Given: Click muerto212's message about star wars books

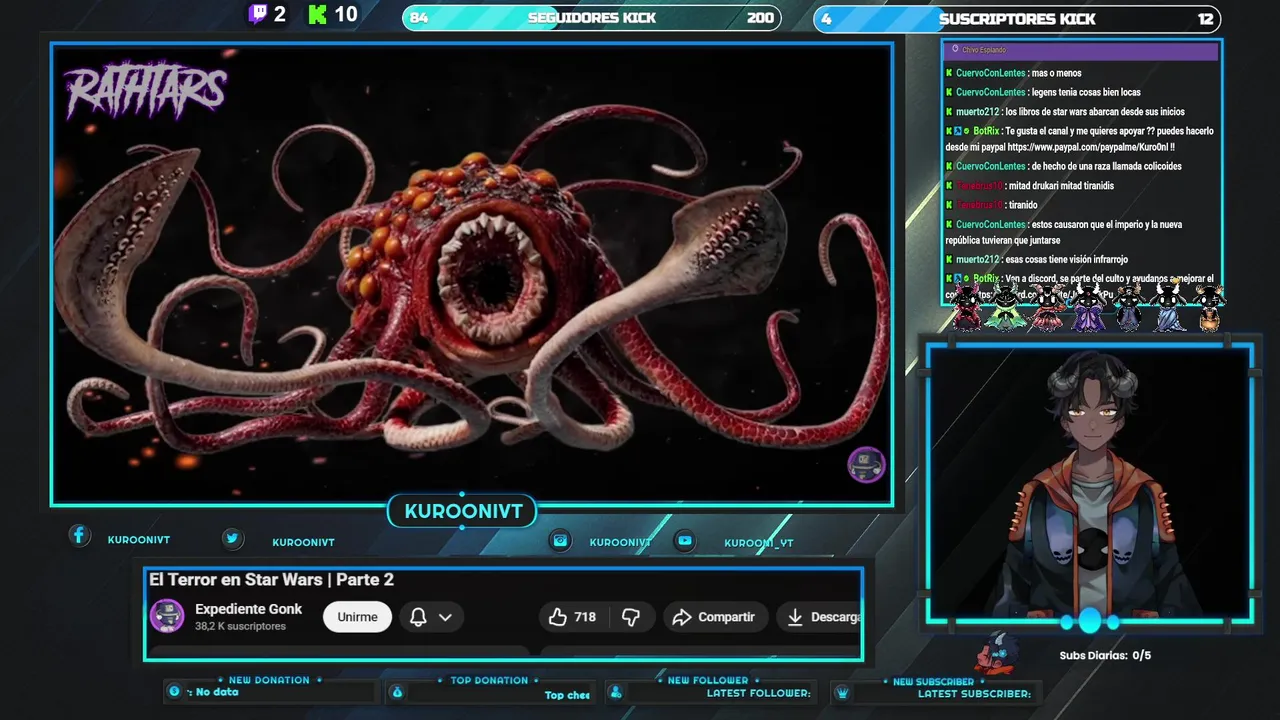Looking at the screenshot, I should 1095,112.
